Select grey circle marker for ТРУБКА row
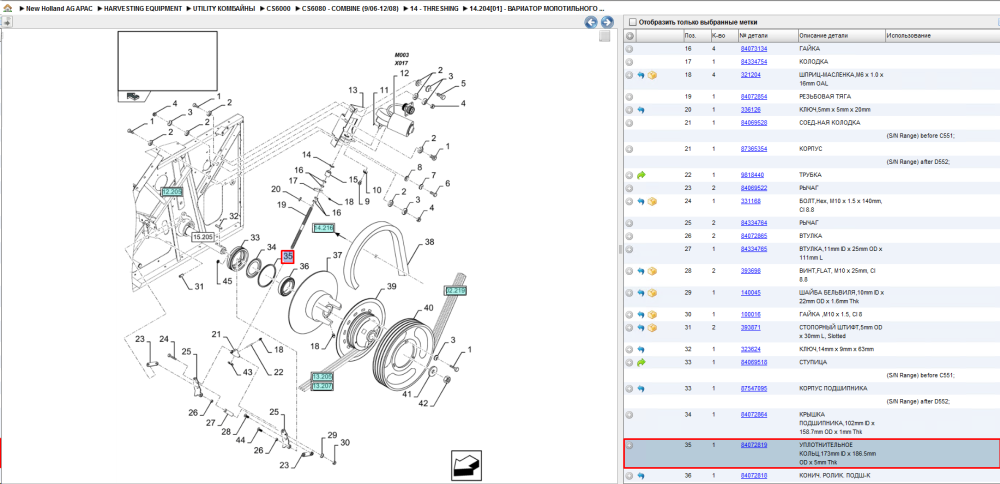This screenshot has width=1000, height=484. (629, 175)
